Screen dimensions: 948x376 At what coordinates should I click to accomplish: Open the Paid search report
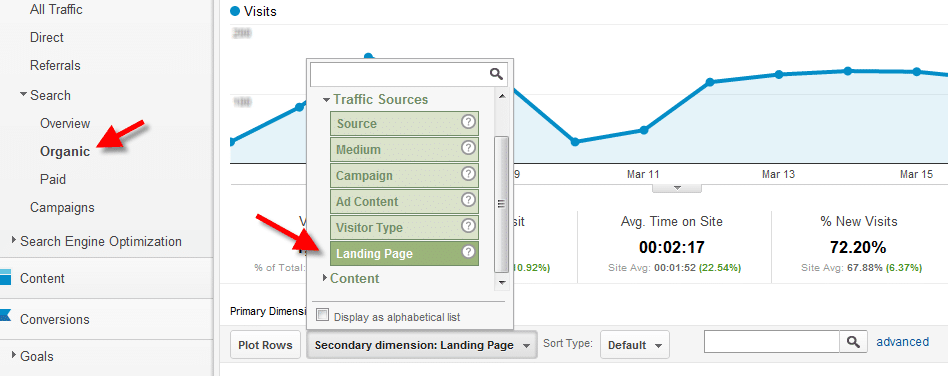click(x=53, y=180)
